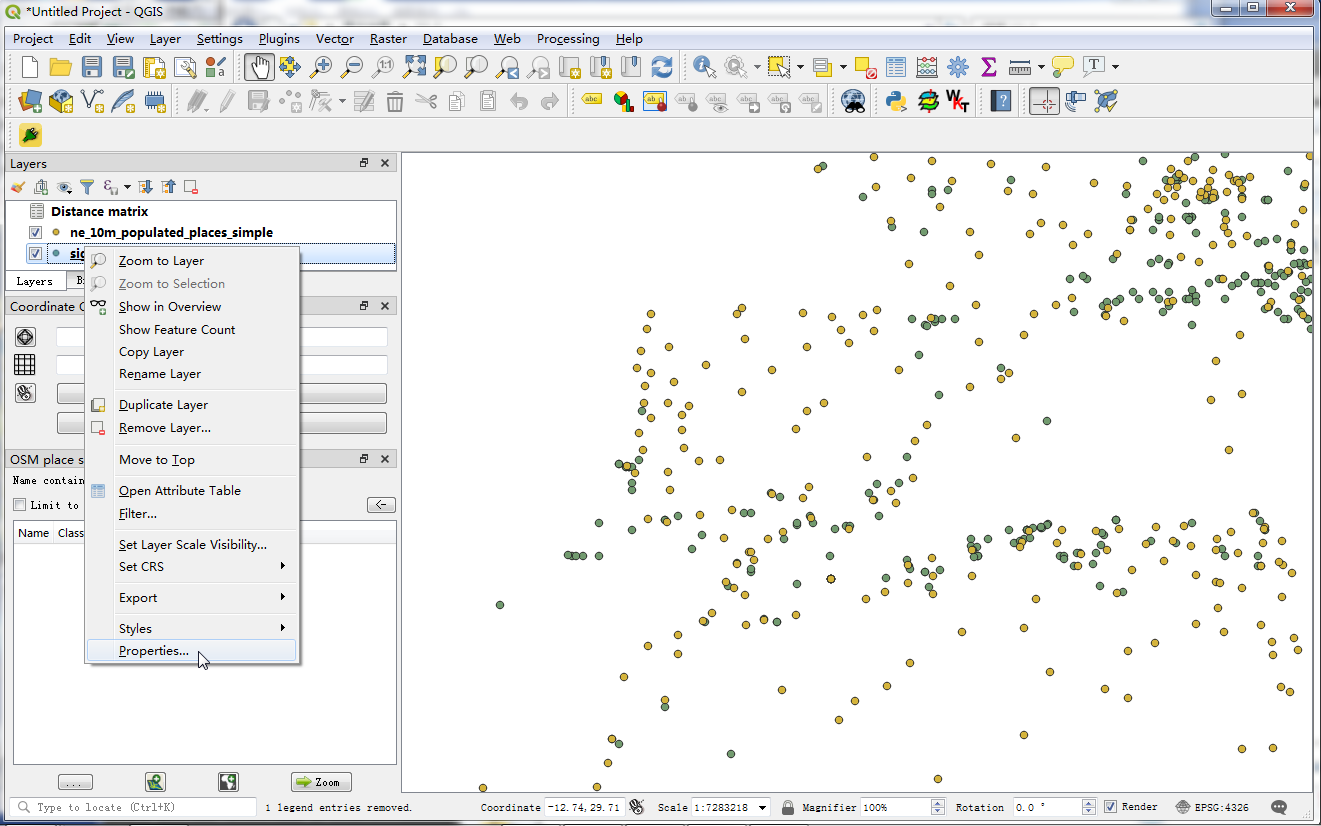Open the Vector menu
This screenshot has height=826, width=1321.
click(335, 39)
